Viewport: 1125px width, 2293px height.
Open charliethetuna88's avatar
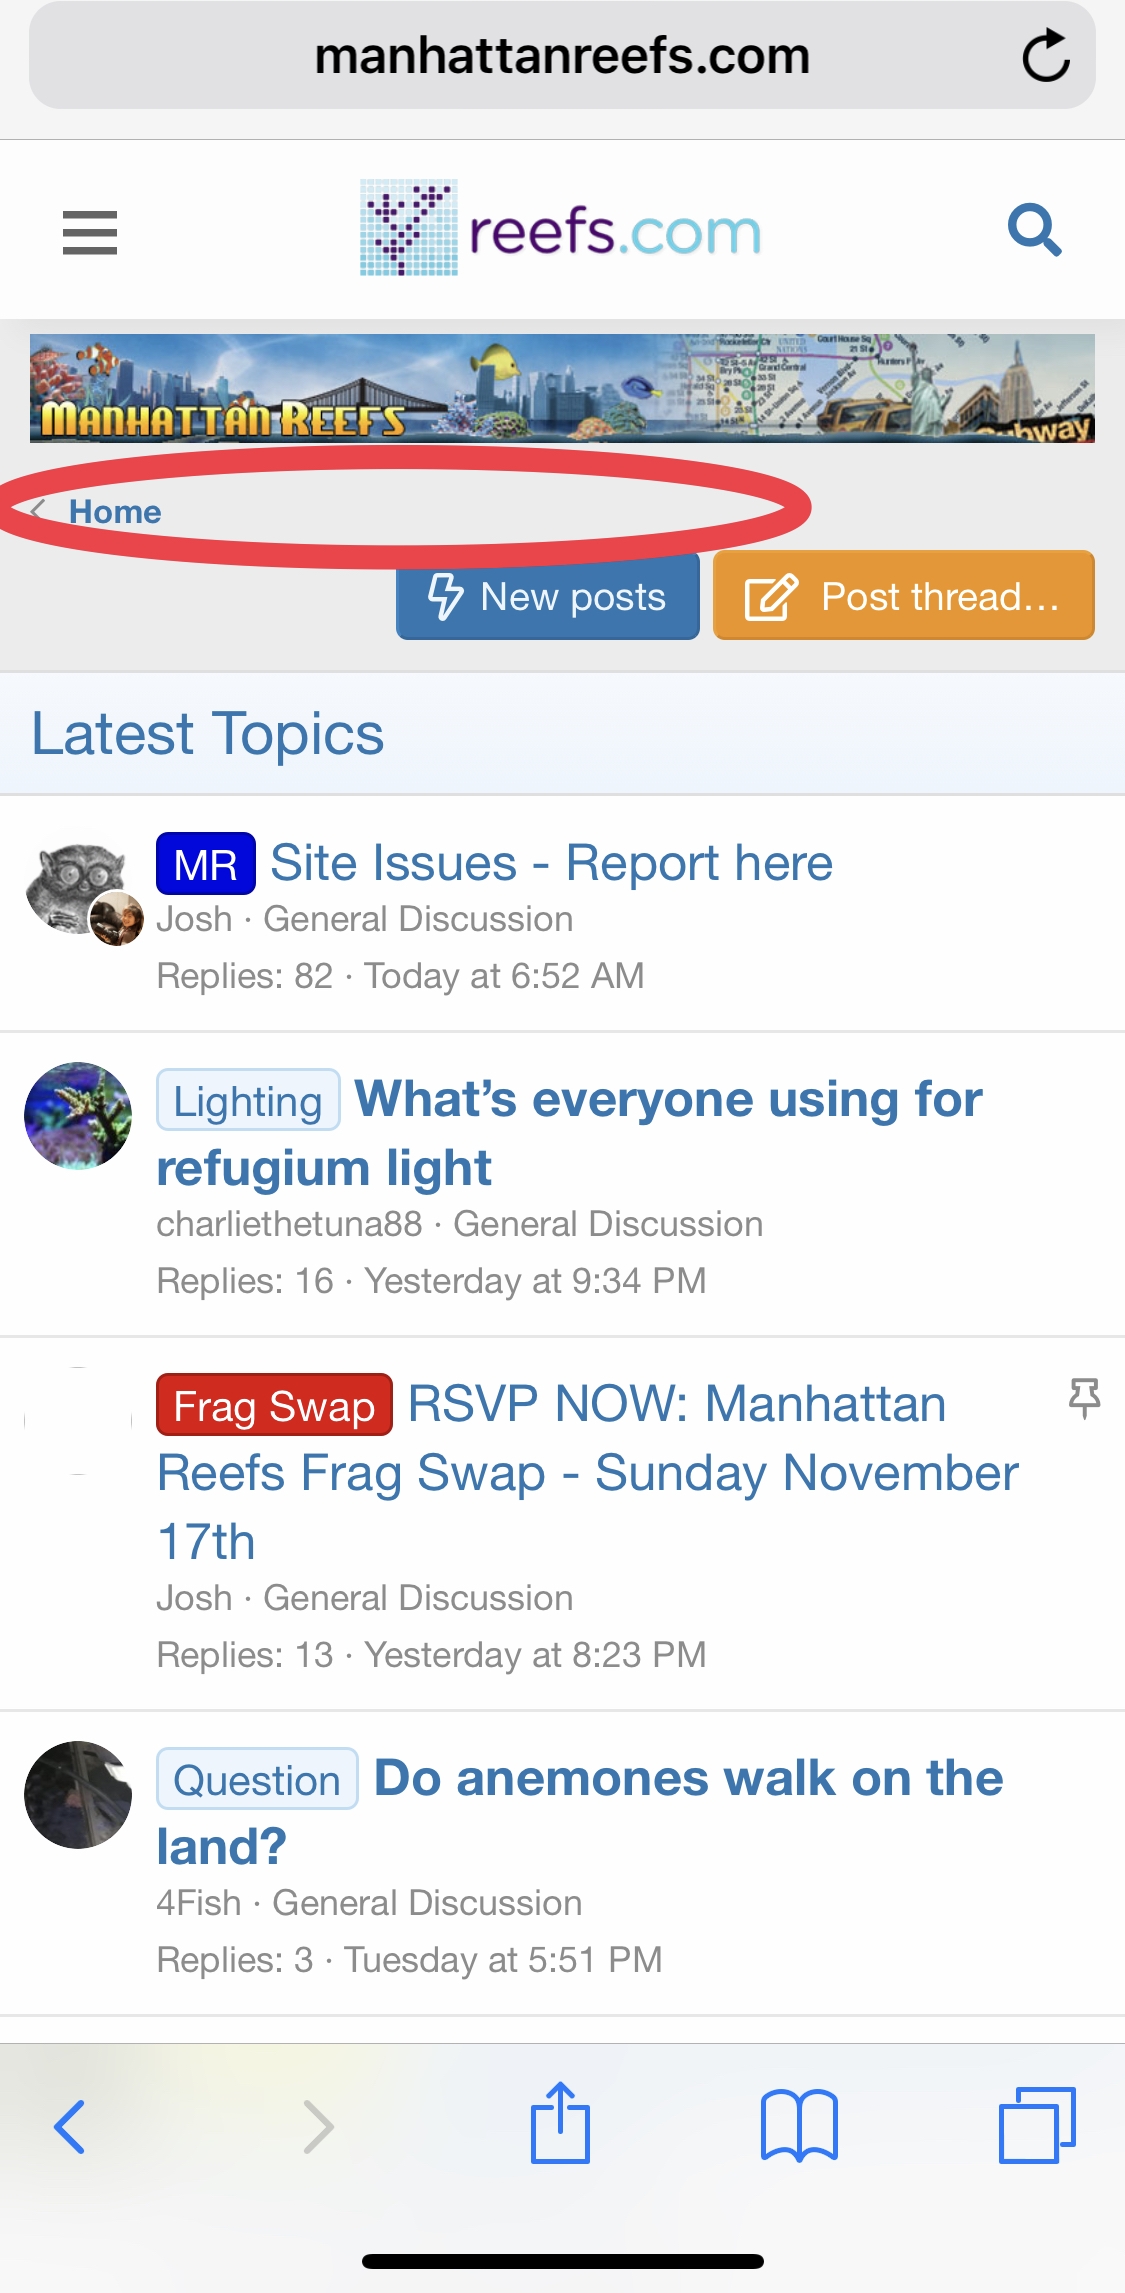(x=78, y=1116)
